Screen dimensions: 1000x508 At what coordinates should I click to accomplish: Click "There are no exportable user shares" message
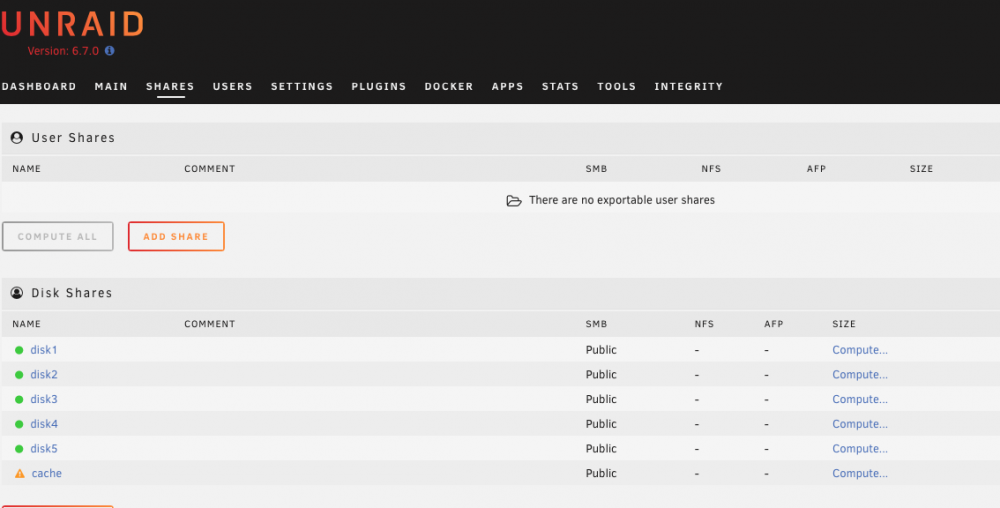coord(622,200)
